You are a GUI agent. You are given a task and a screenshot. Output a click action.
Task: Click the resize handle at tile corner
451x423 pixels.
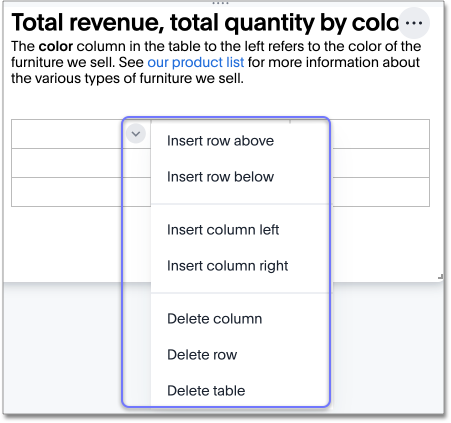pos(440,276)
